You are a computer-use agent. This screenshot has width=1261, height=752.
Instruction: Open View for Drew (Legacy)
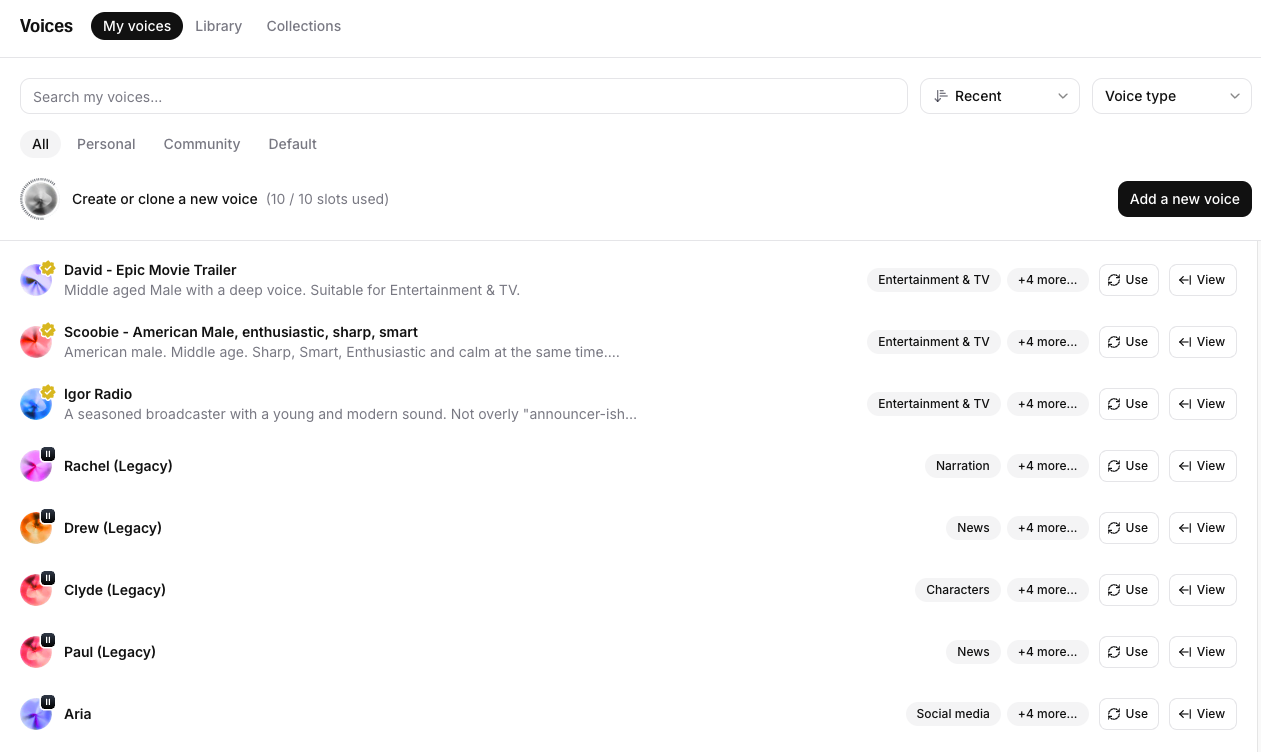[x=1202, y=528]
